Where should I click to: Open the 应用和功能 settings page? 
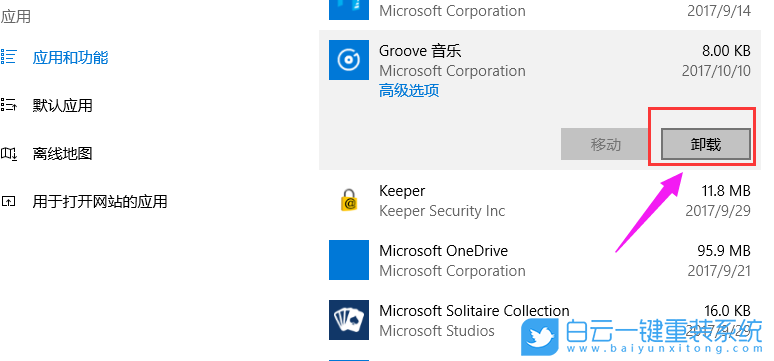[70, 58]
